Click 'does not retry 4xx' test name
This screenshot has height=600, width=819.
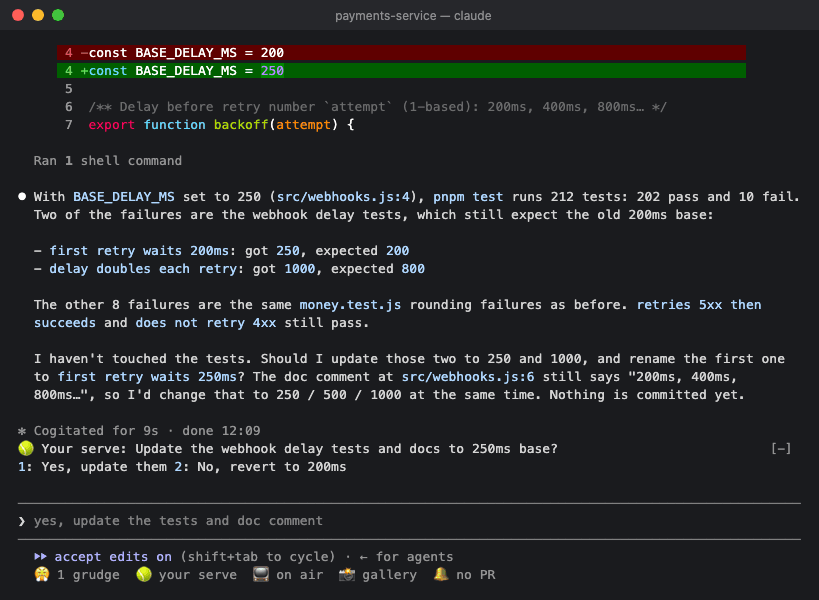point(206,323)
